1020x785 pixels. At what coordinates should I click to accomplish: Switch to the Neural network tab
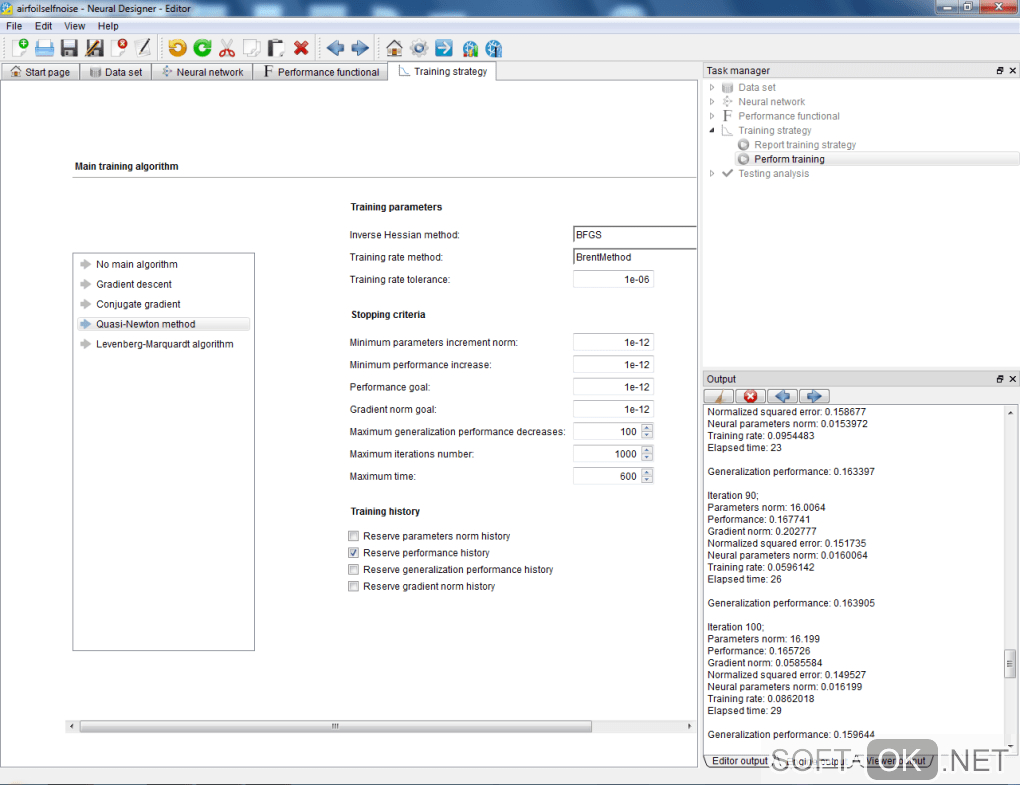(202, 72)
